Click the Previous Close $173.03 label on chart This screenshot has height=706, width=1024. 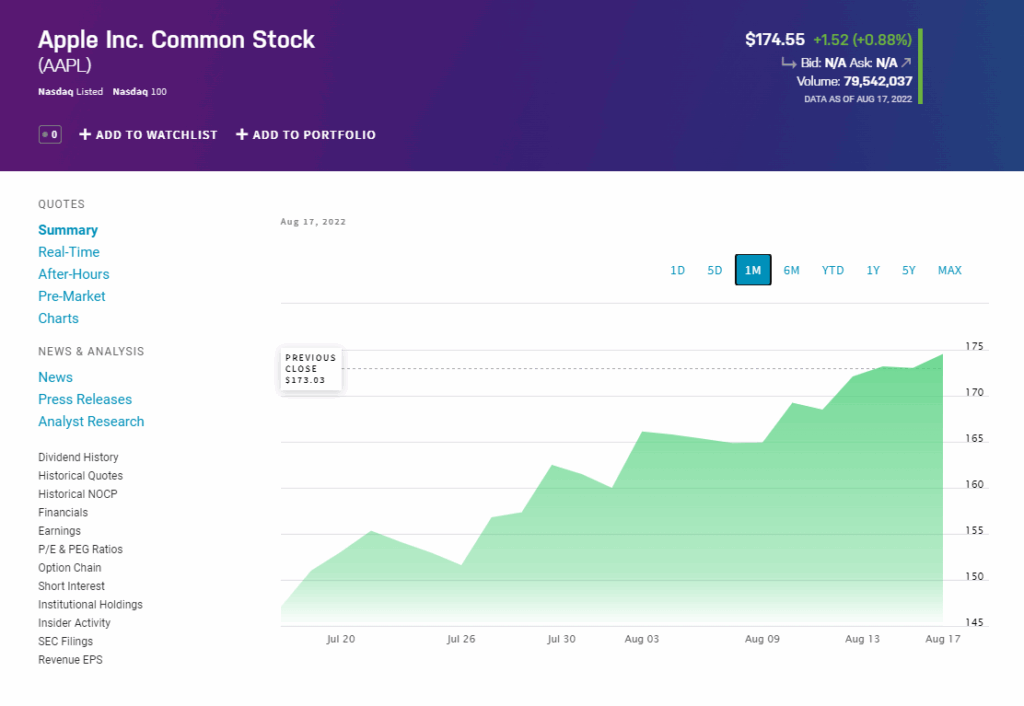coord(311,369)
